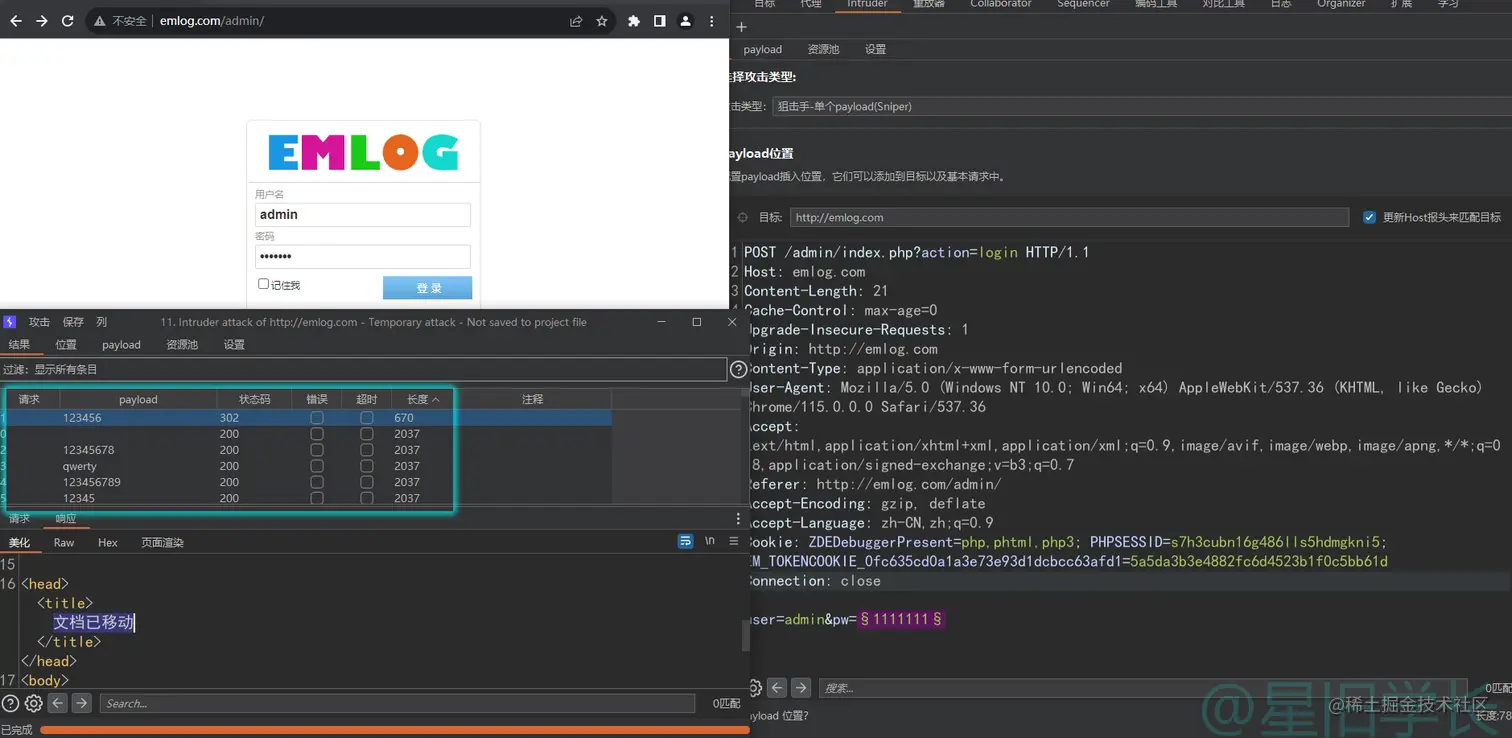The height and width of the screenshot is (738, 1512).
Task: Tick the 超时 checkbox in the 12345678 row
Action: click(367, 450)
